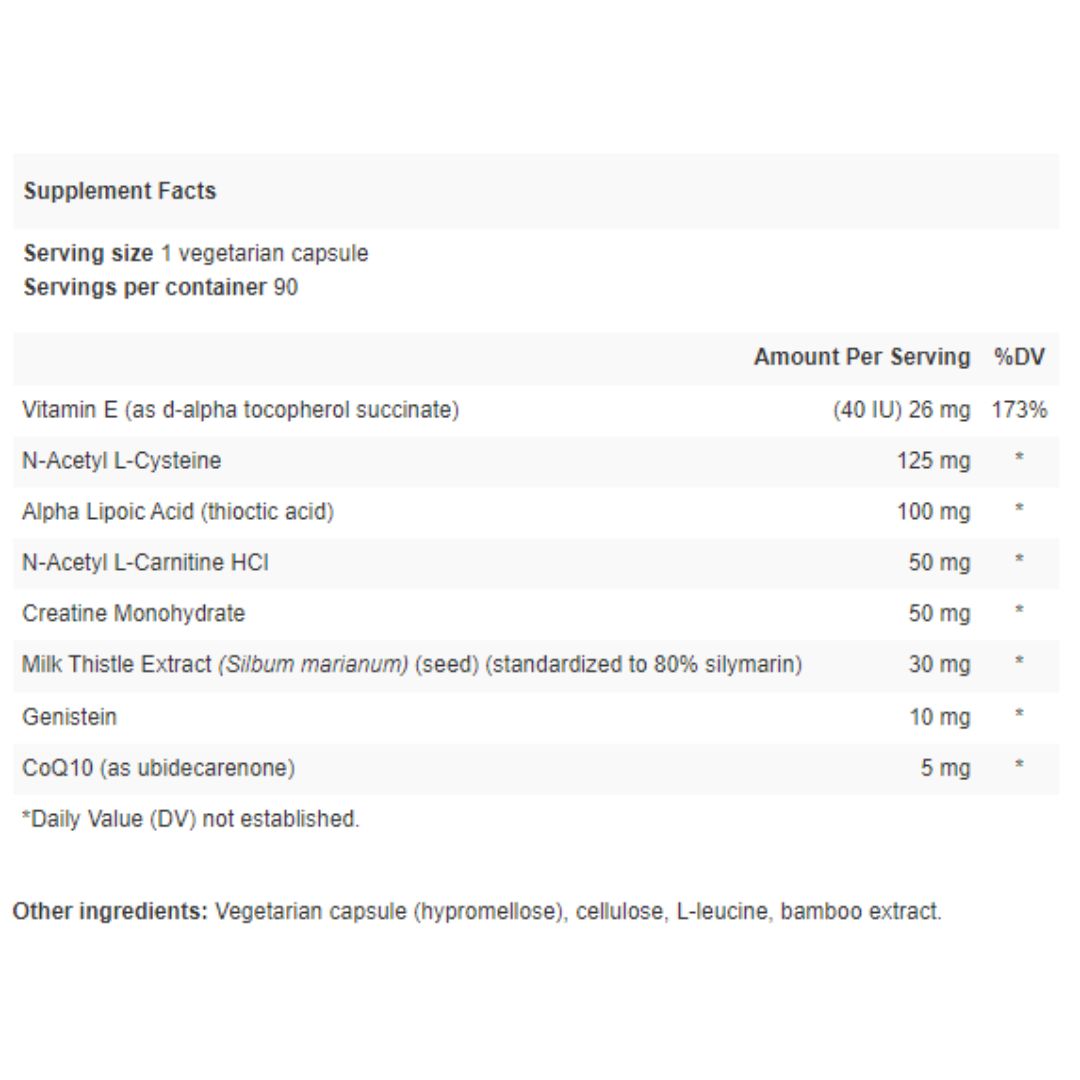Click the CoQ10 (as ubidecarenone) label

(x=158, y=768)
